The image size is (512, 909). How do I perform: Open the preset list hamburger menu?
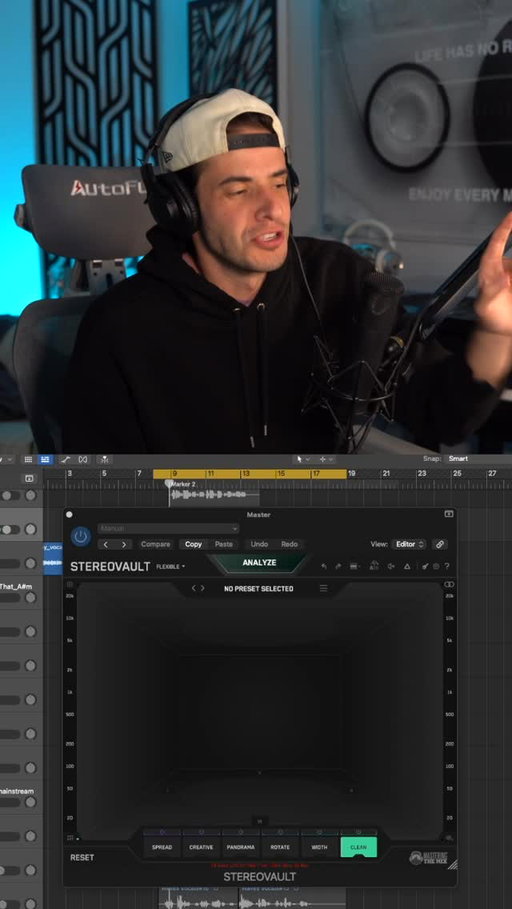tap(324, 588)
